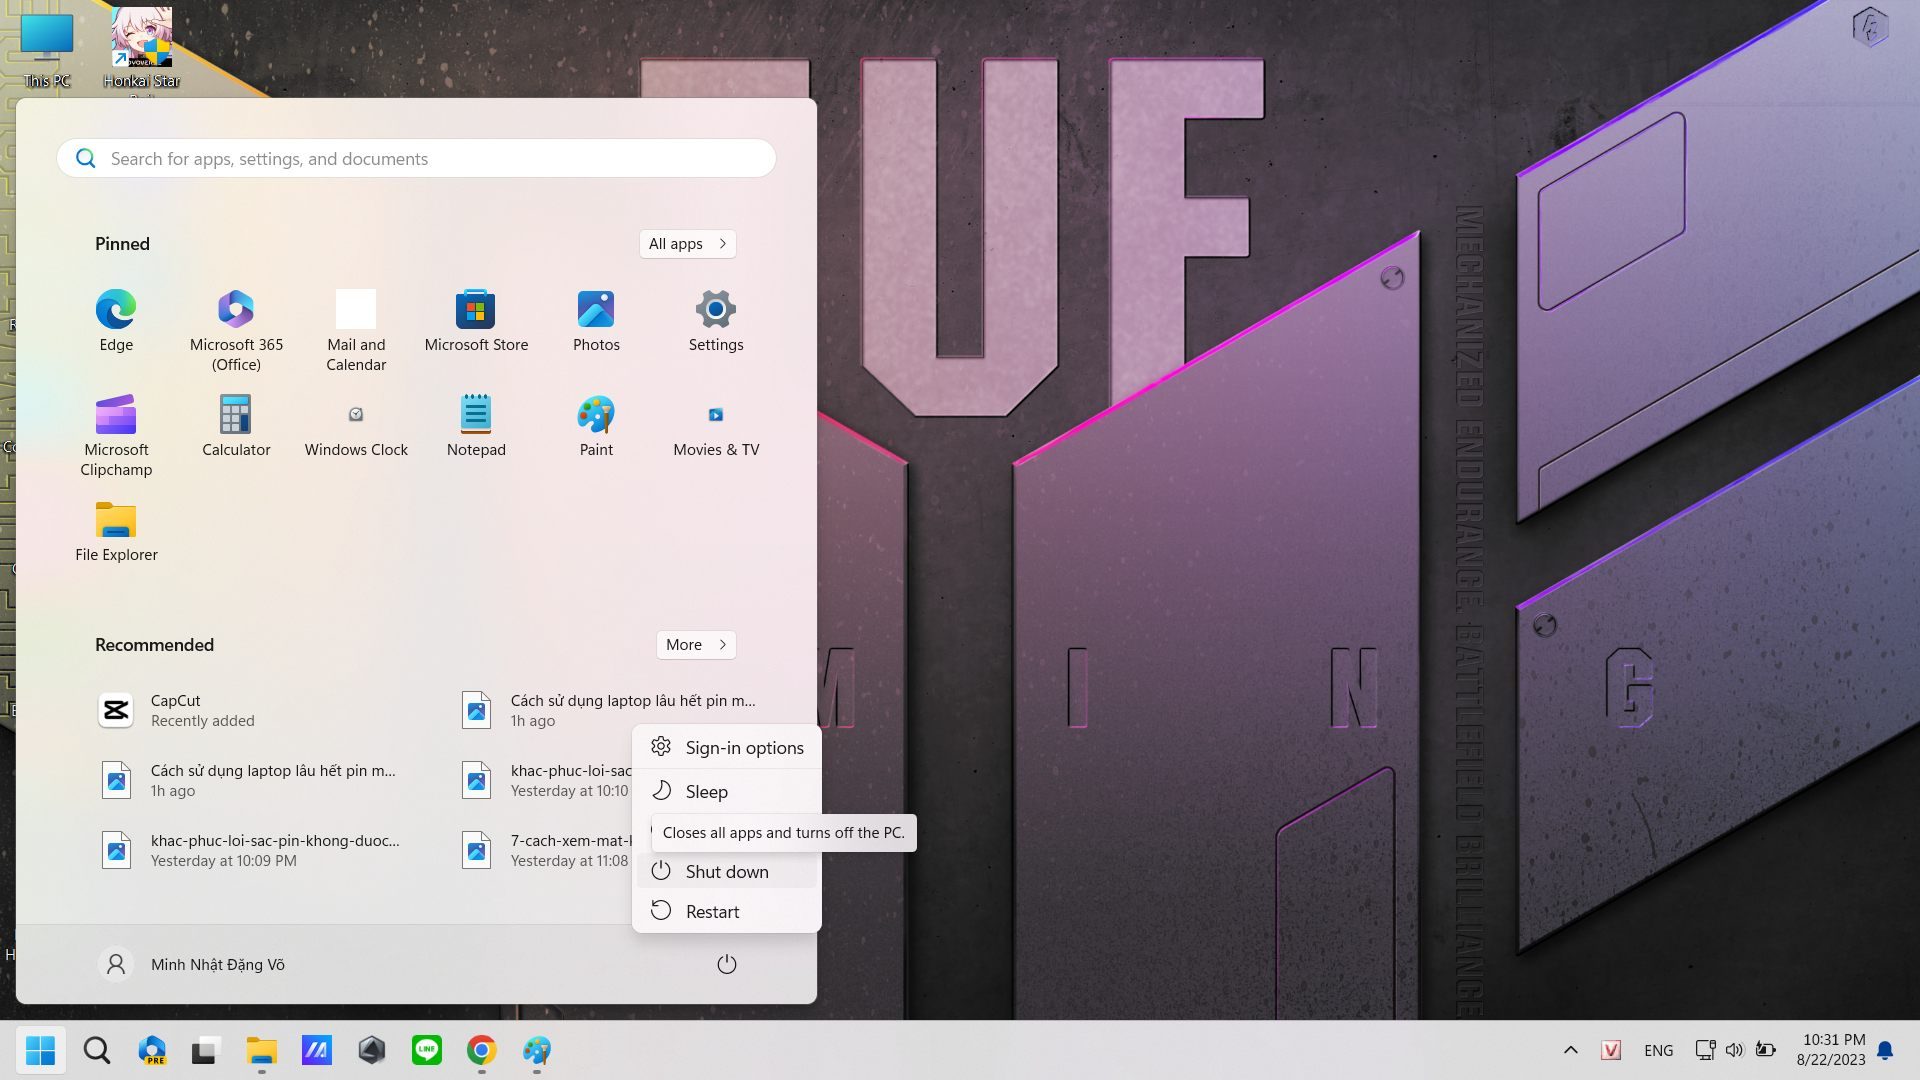
Task: Expand the All apps list
Action: 688,244
